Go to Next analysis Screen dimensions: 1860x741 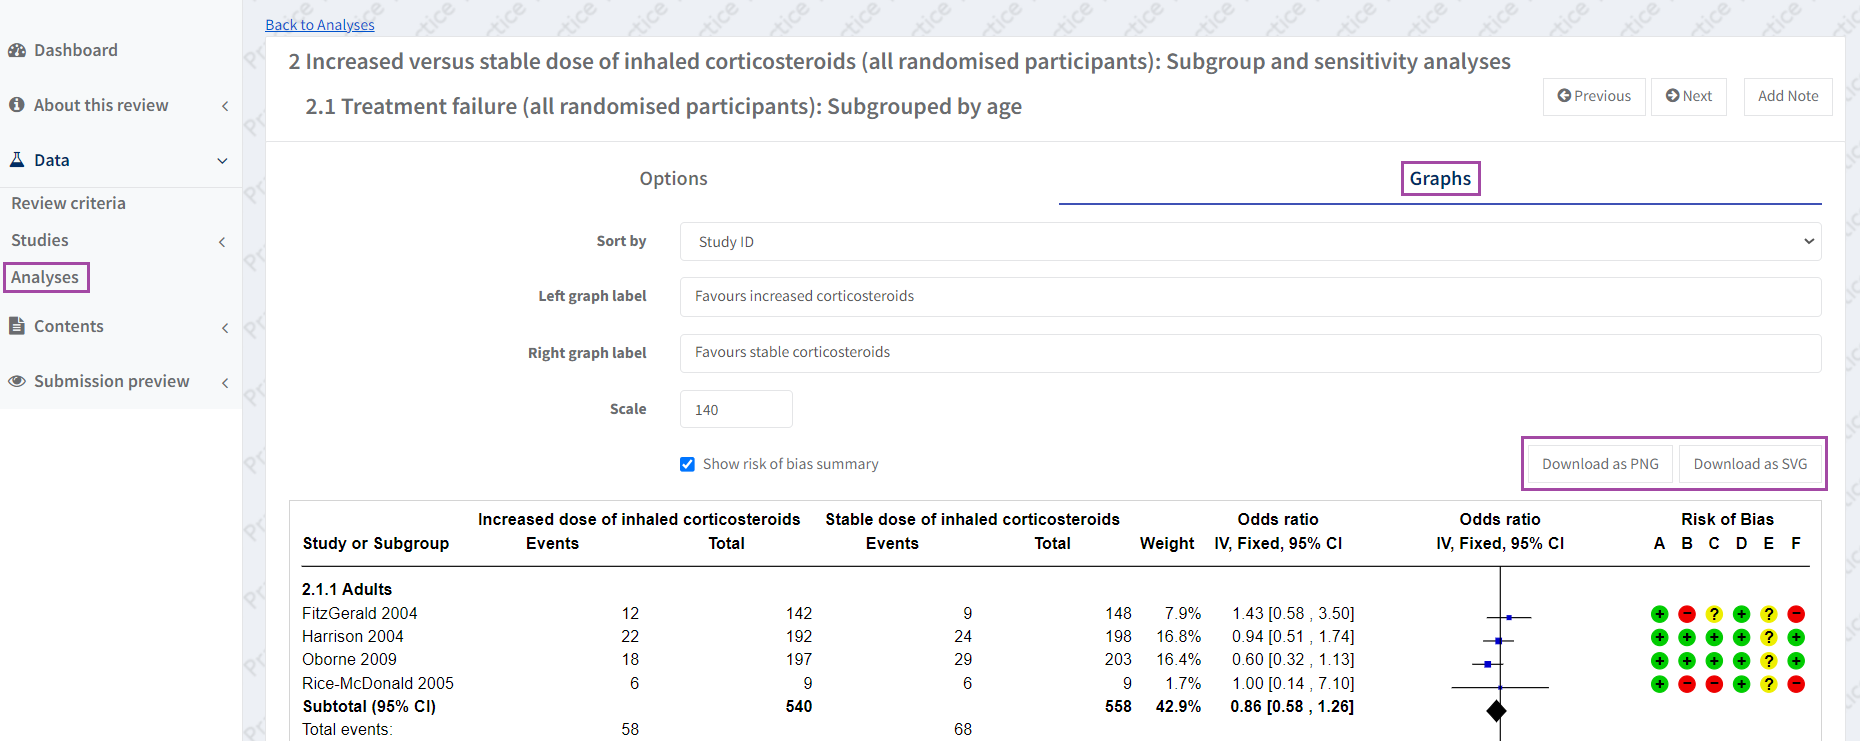pyautogui.click(x=1688, y=96)
